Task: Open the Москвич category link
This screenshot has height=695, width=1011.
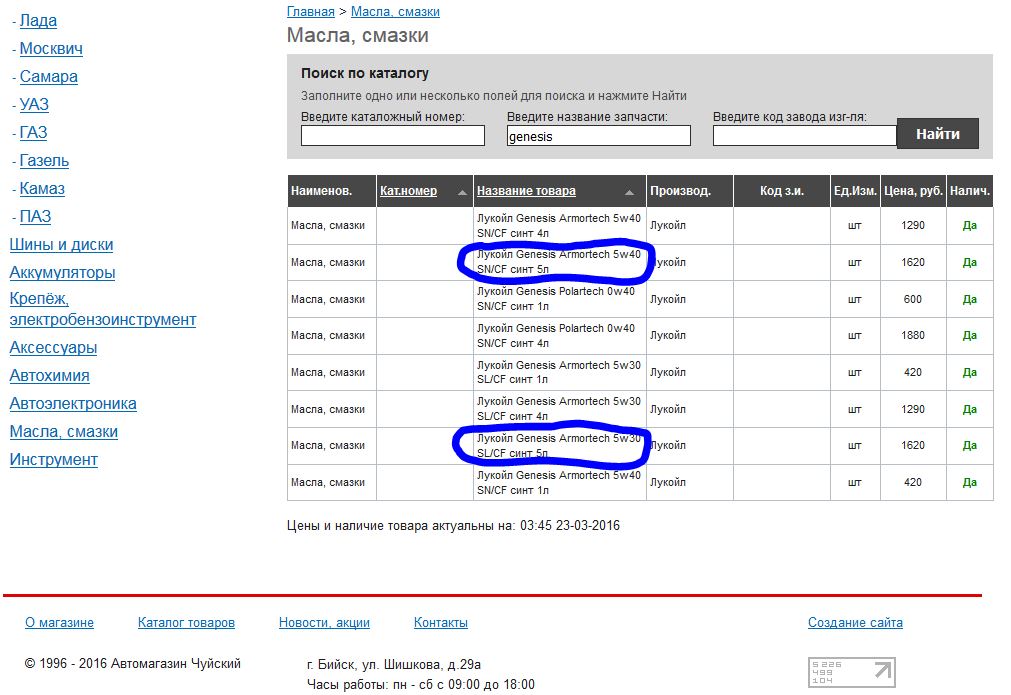Action: [51, 48]
